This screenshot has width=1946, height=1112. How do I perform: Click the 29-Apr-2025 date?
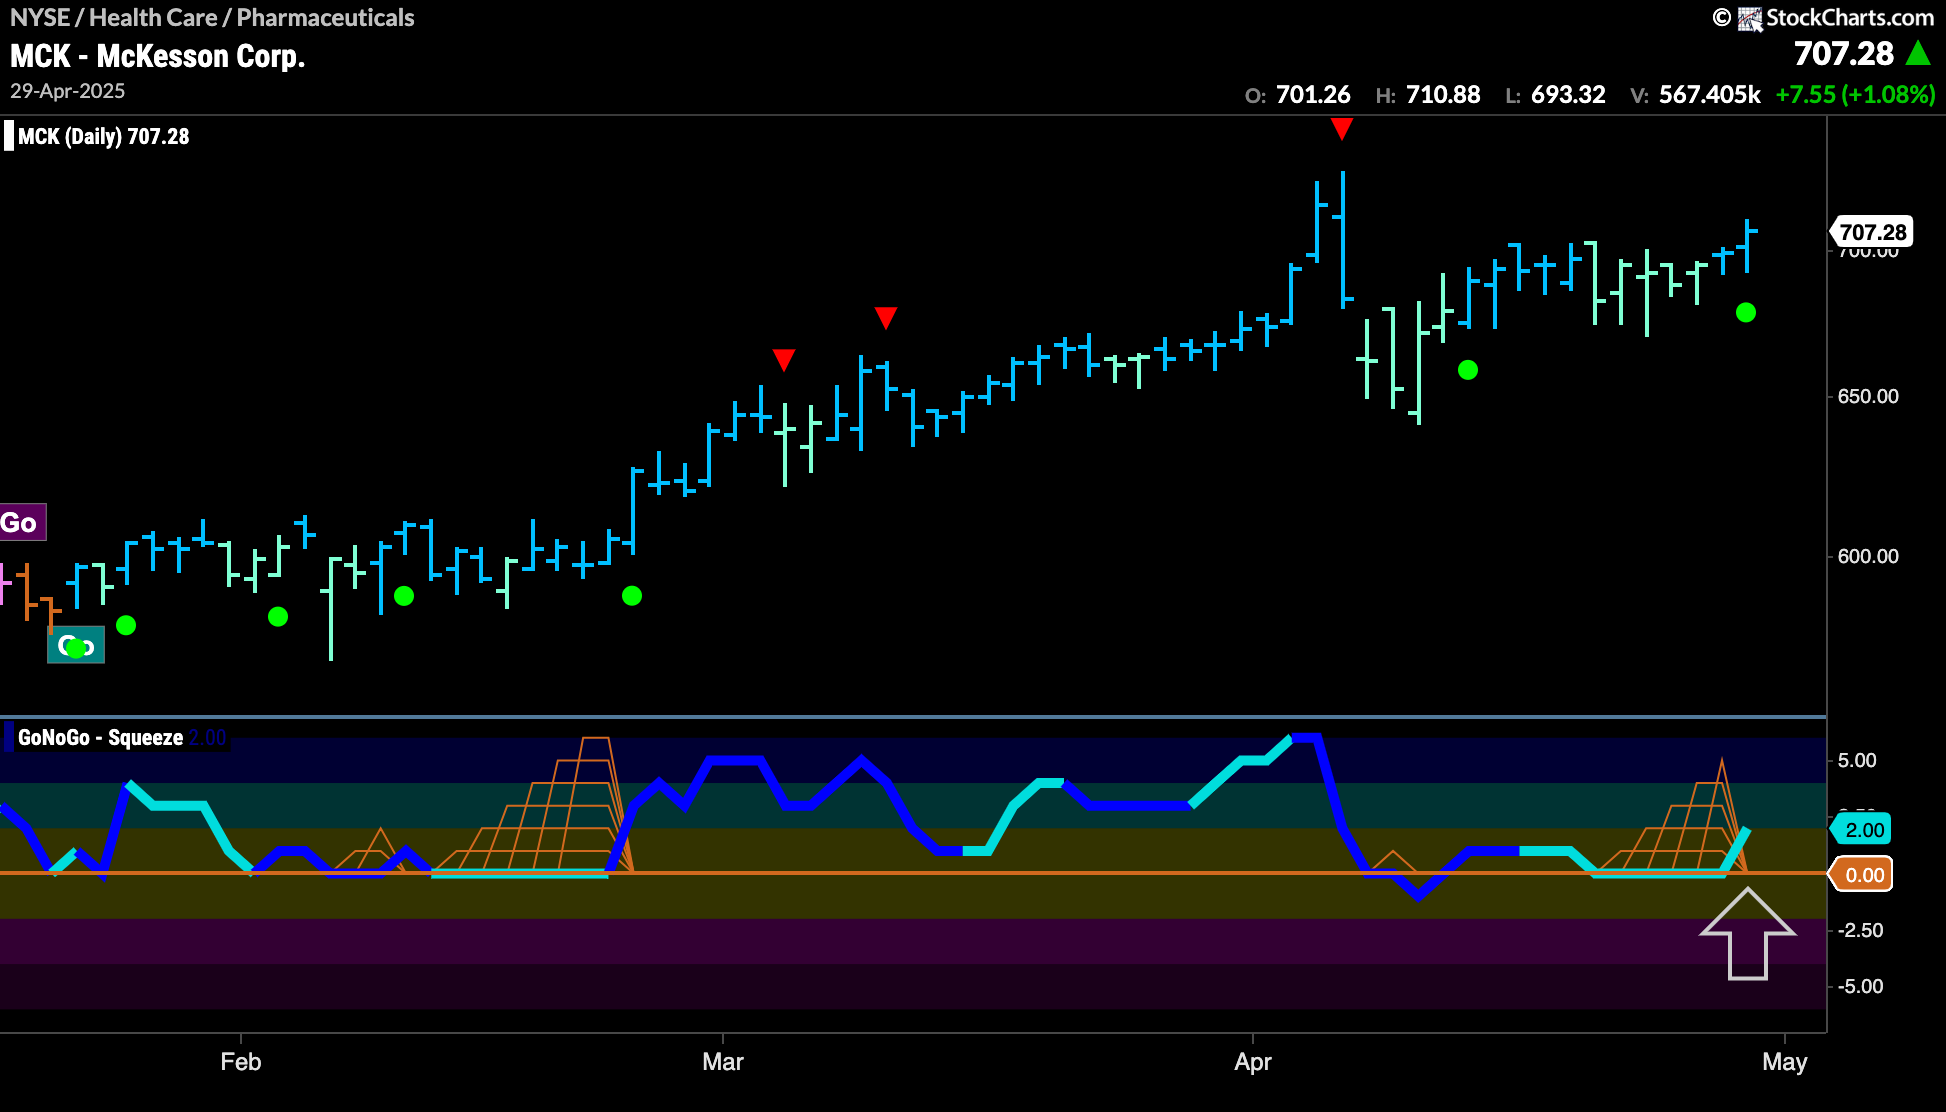pos(68,91)
